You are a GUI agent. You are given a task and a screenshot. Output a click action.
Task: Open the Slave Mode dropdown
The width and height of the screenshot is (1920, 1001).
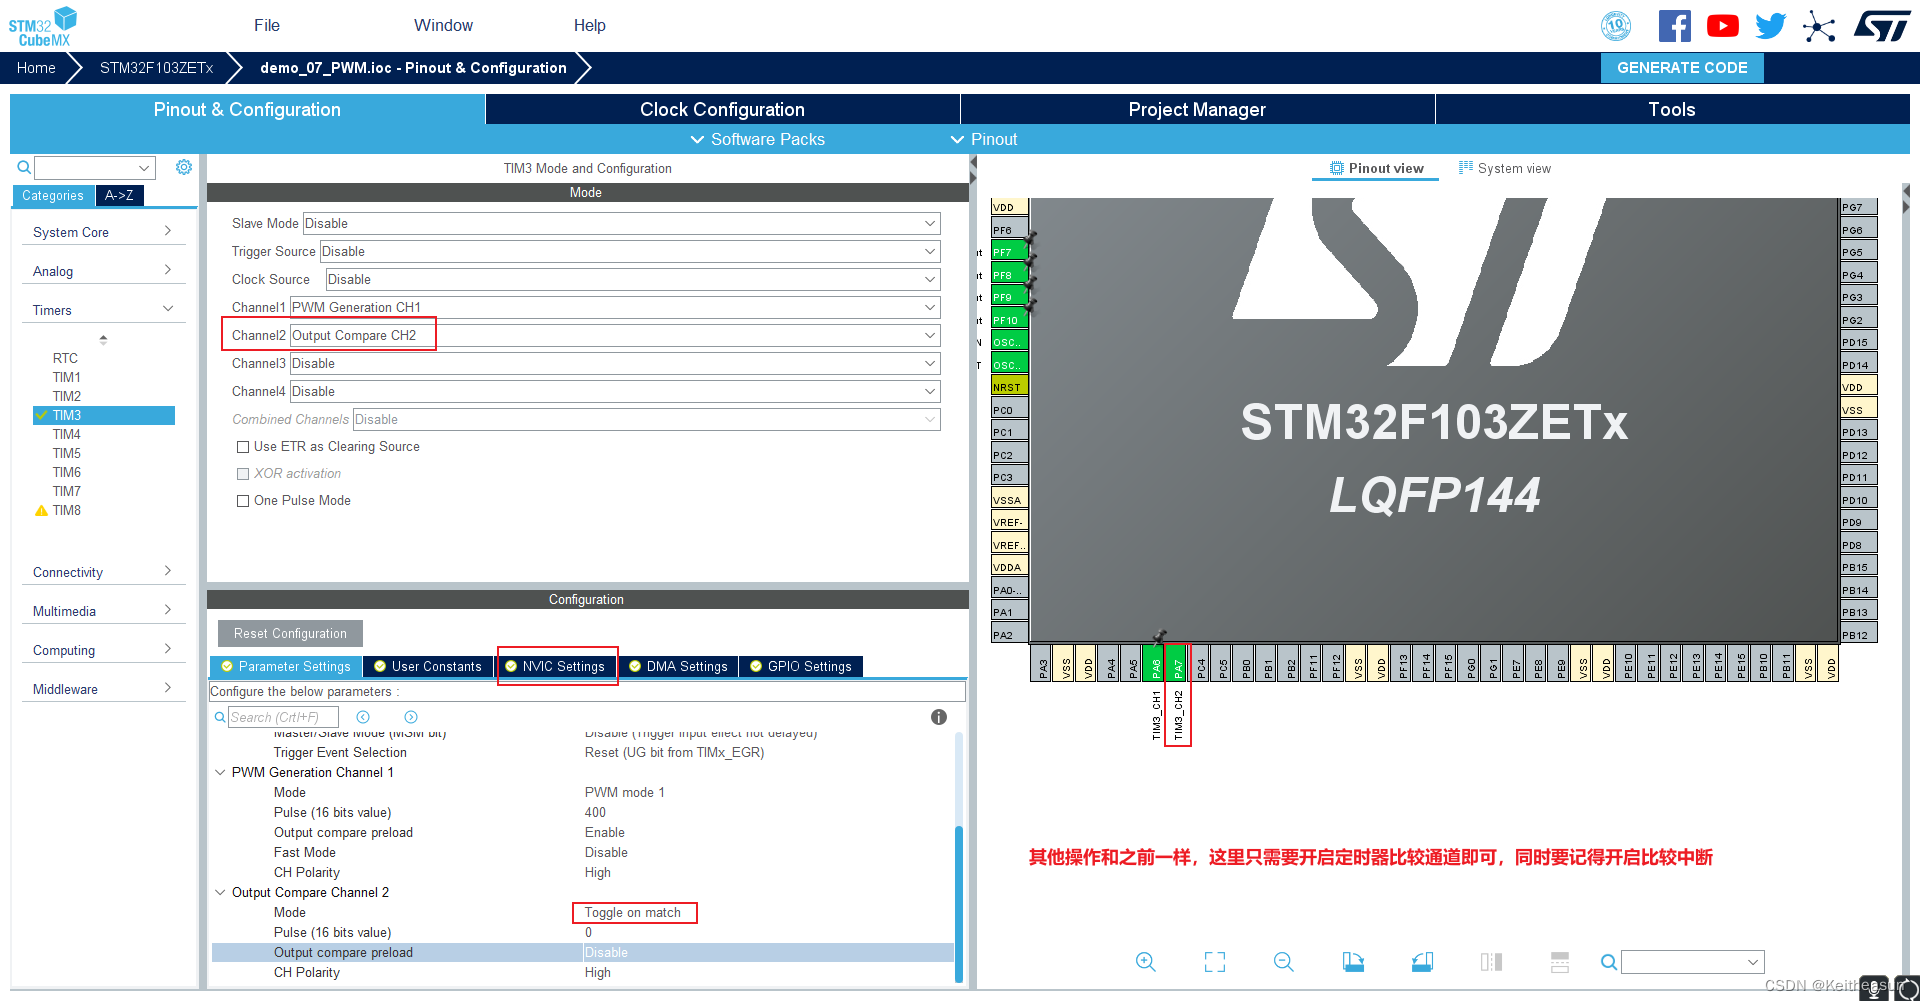click(x=621, y=223)
